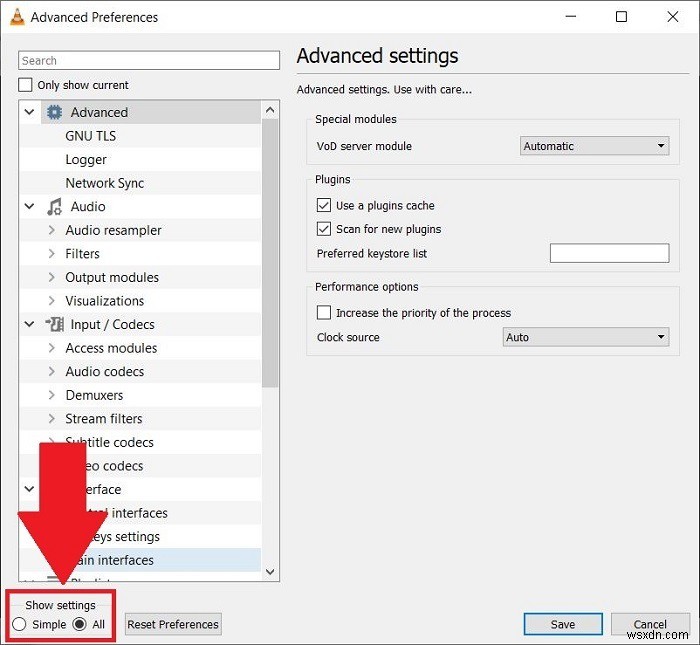Select Main interfaces tree item
The image size is (700, 645).
click(x=116, y=560)
